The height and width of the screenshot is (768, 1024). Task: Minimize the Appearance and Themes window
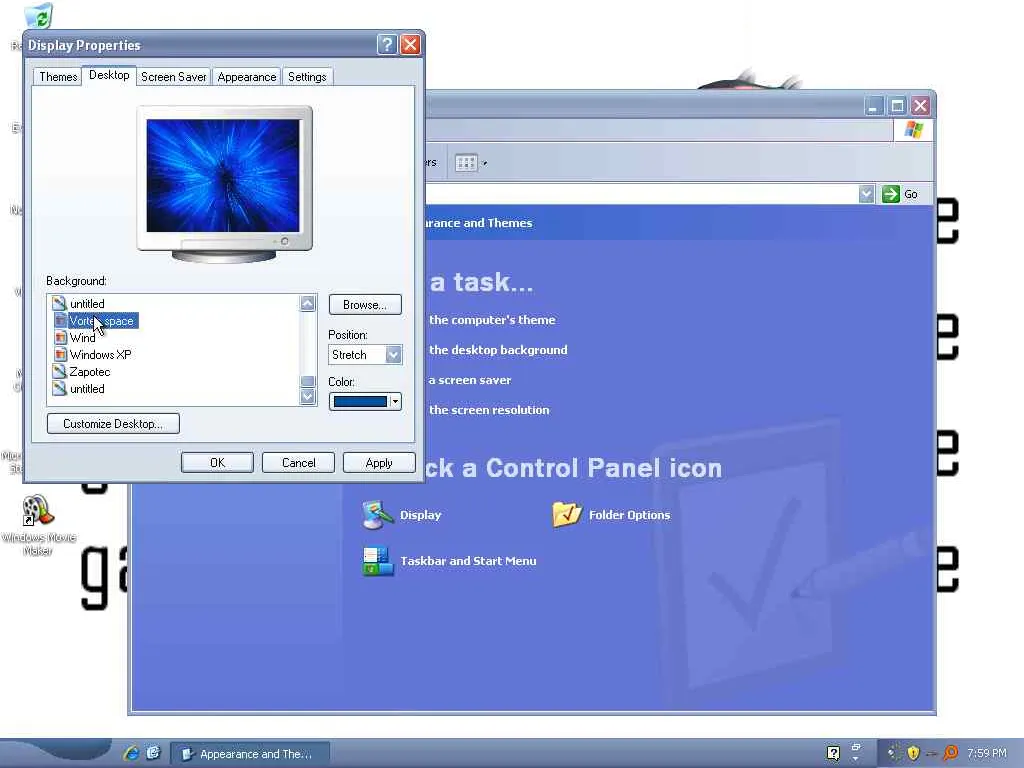873,106
